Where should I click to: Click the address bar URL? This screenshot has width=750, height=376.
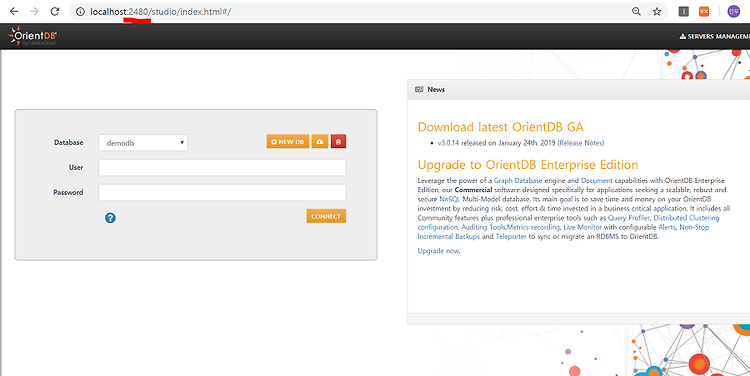[x=160, y=11]
